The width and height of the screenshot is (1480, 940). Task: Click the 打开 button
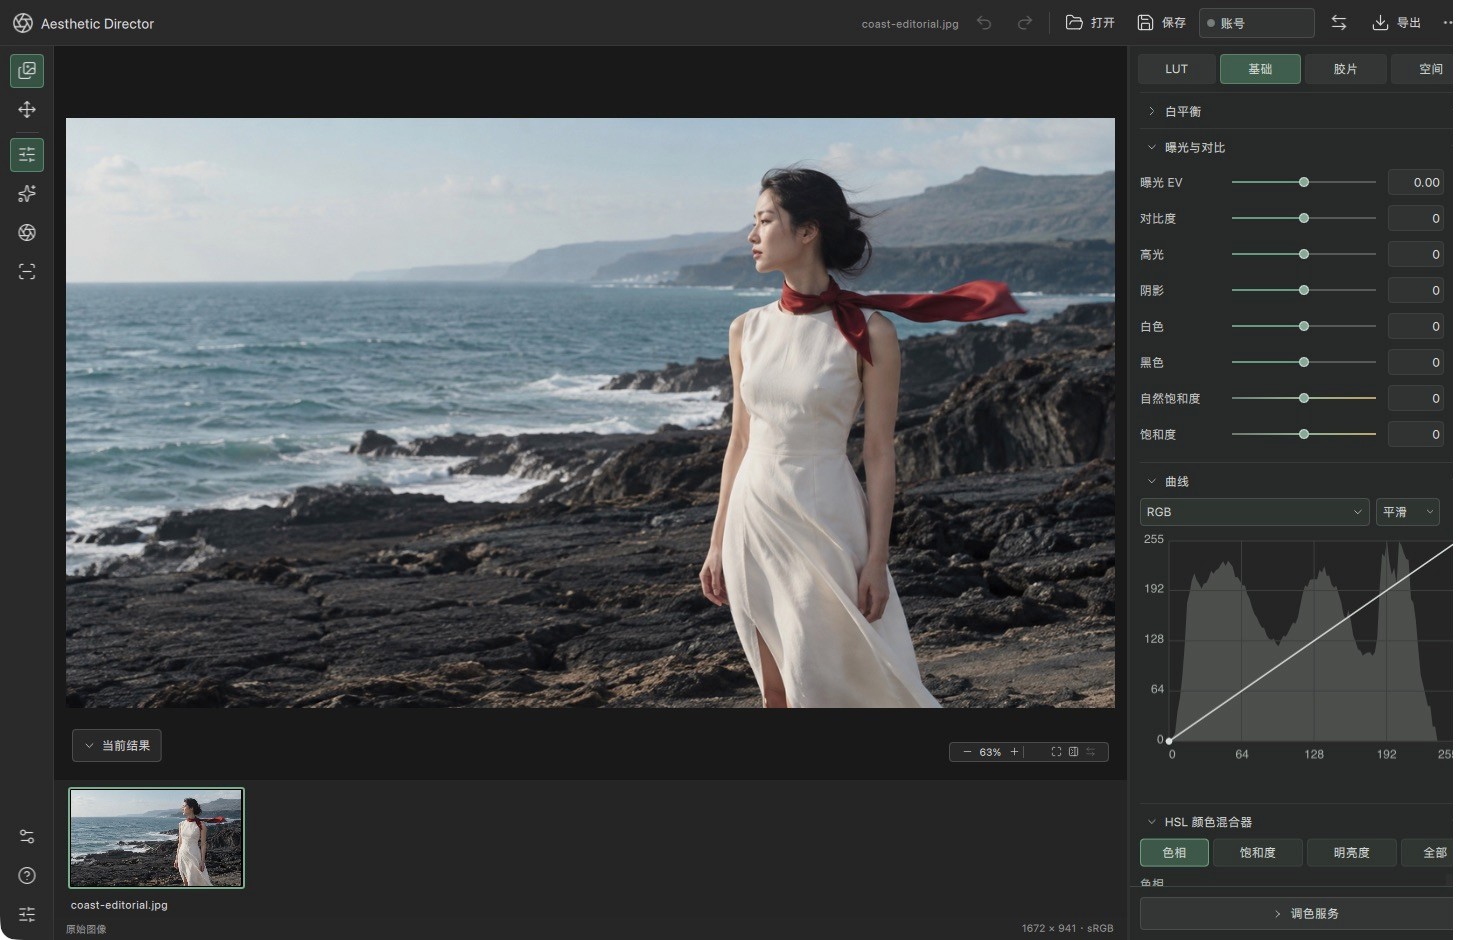click(1090, 23)
